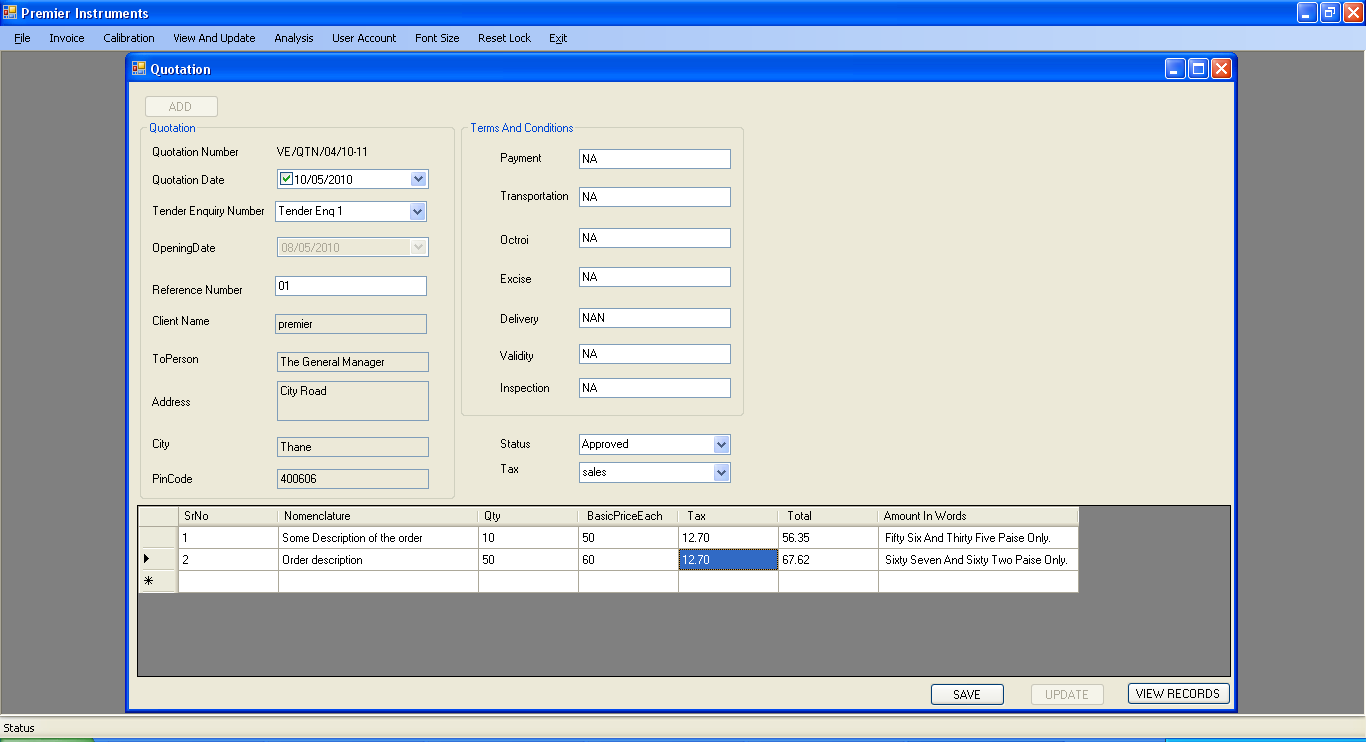Open the Font Size menu
This screenshot has height=742, width=1366.
click(437, 38)
